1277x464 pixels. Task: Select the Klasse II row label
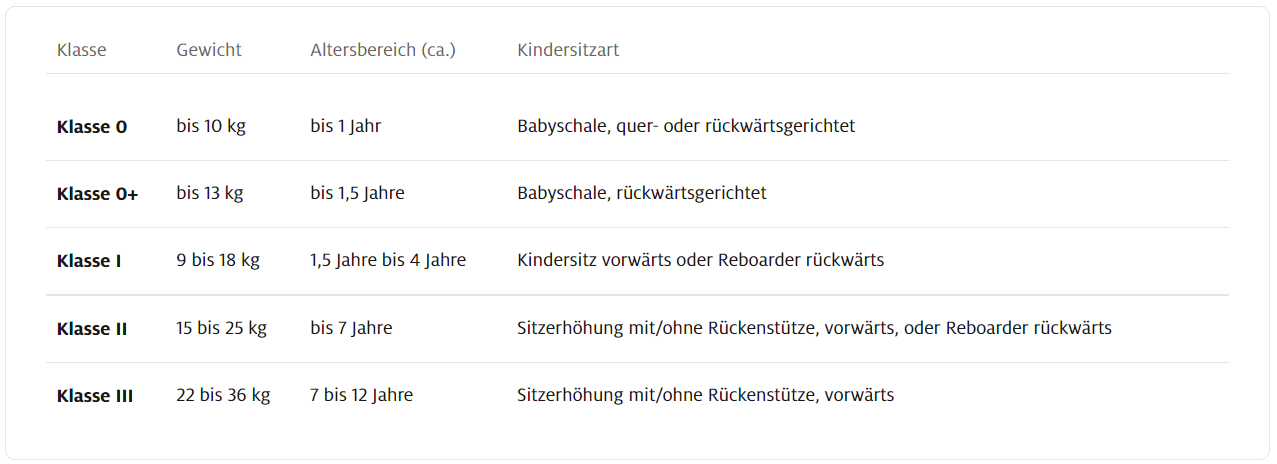point(92,328)
